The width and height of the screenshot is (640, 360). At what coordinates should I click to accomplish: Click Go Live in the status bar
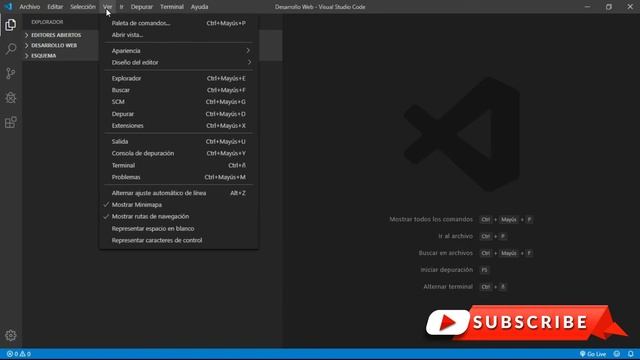593,354
